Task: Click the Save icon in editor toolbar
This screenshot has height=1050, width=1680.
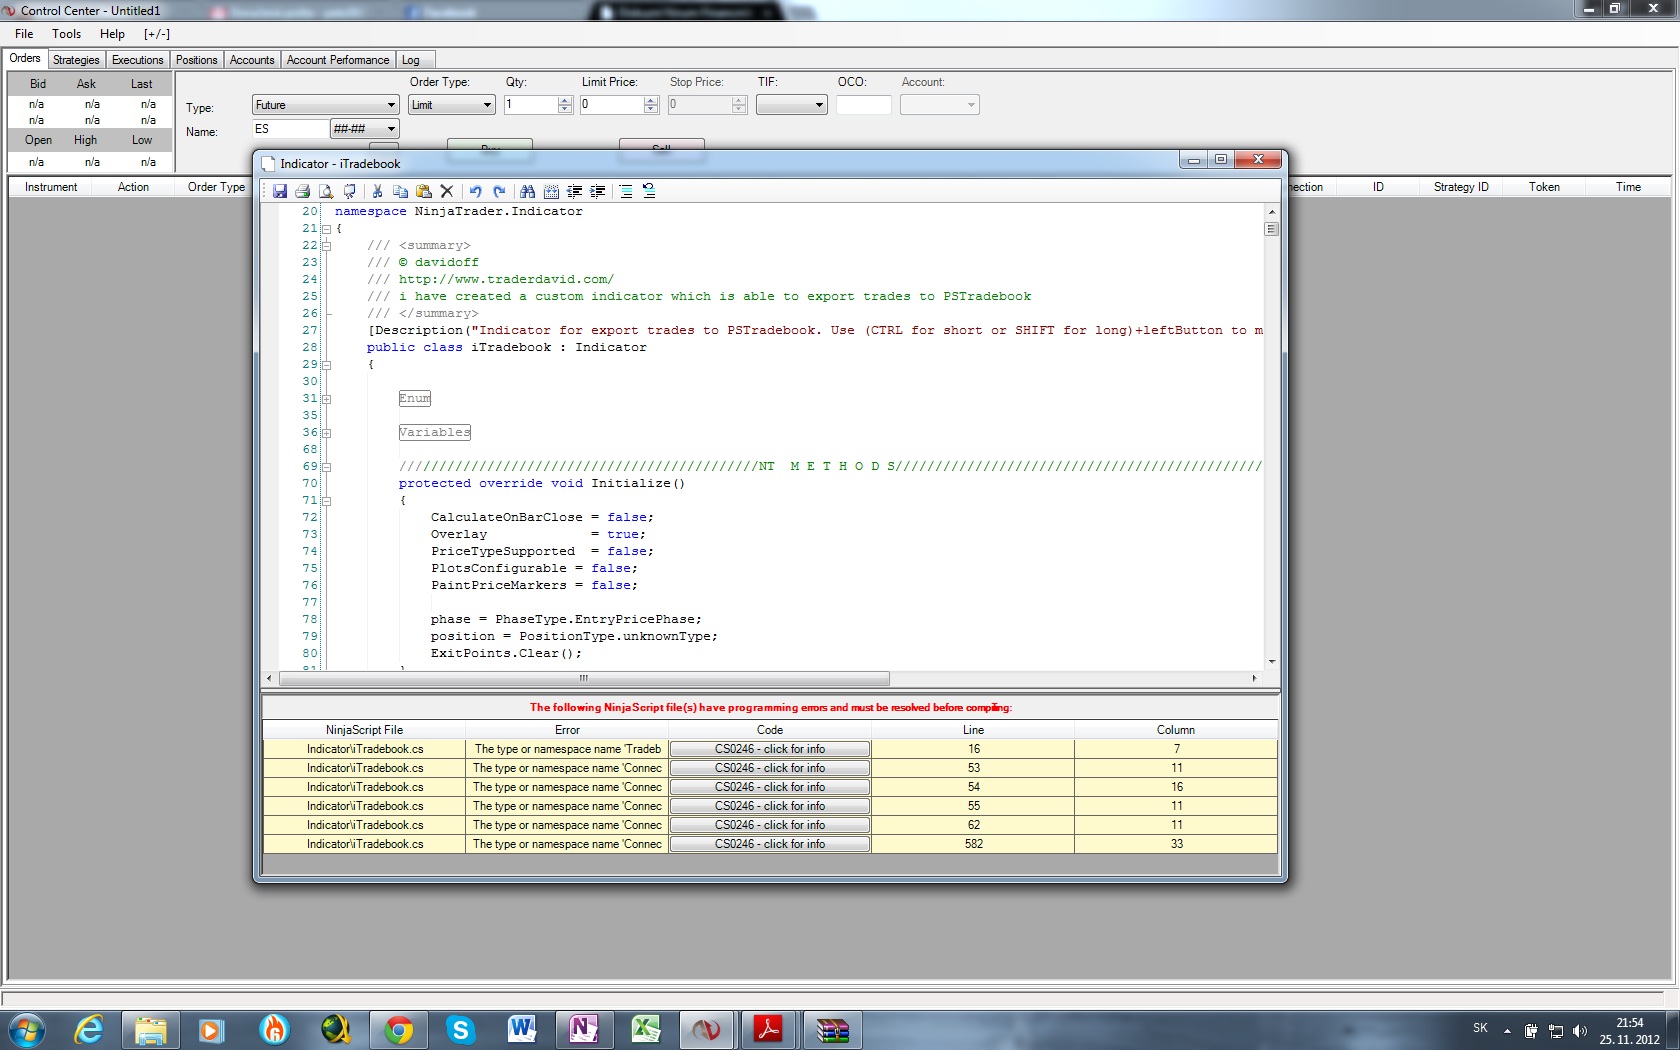Action: (x=280, y=191)
